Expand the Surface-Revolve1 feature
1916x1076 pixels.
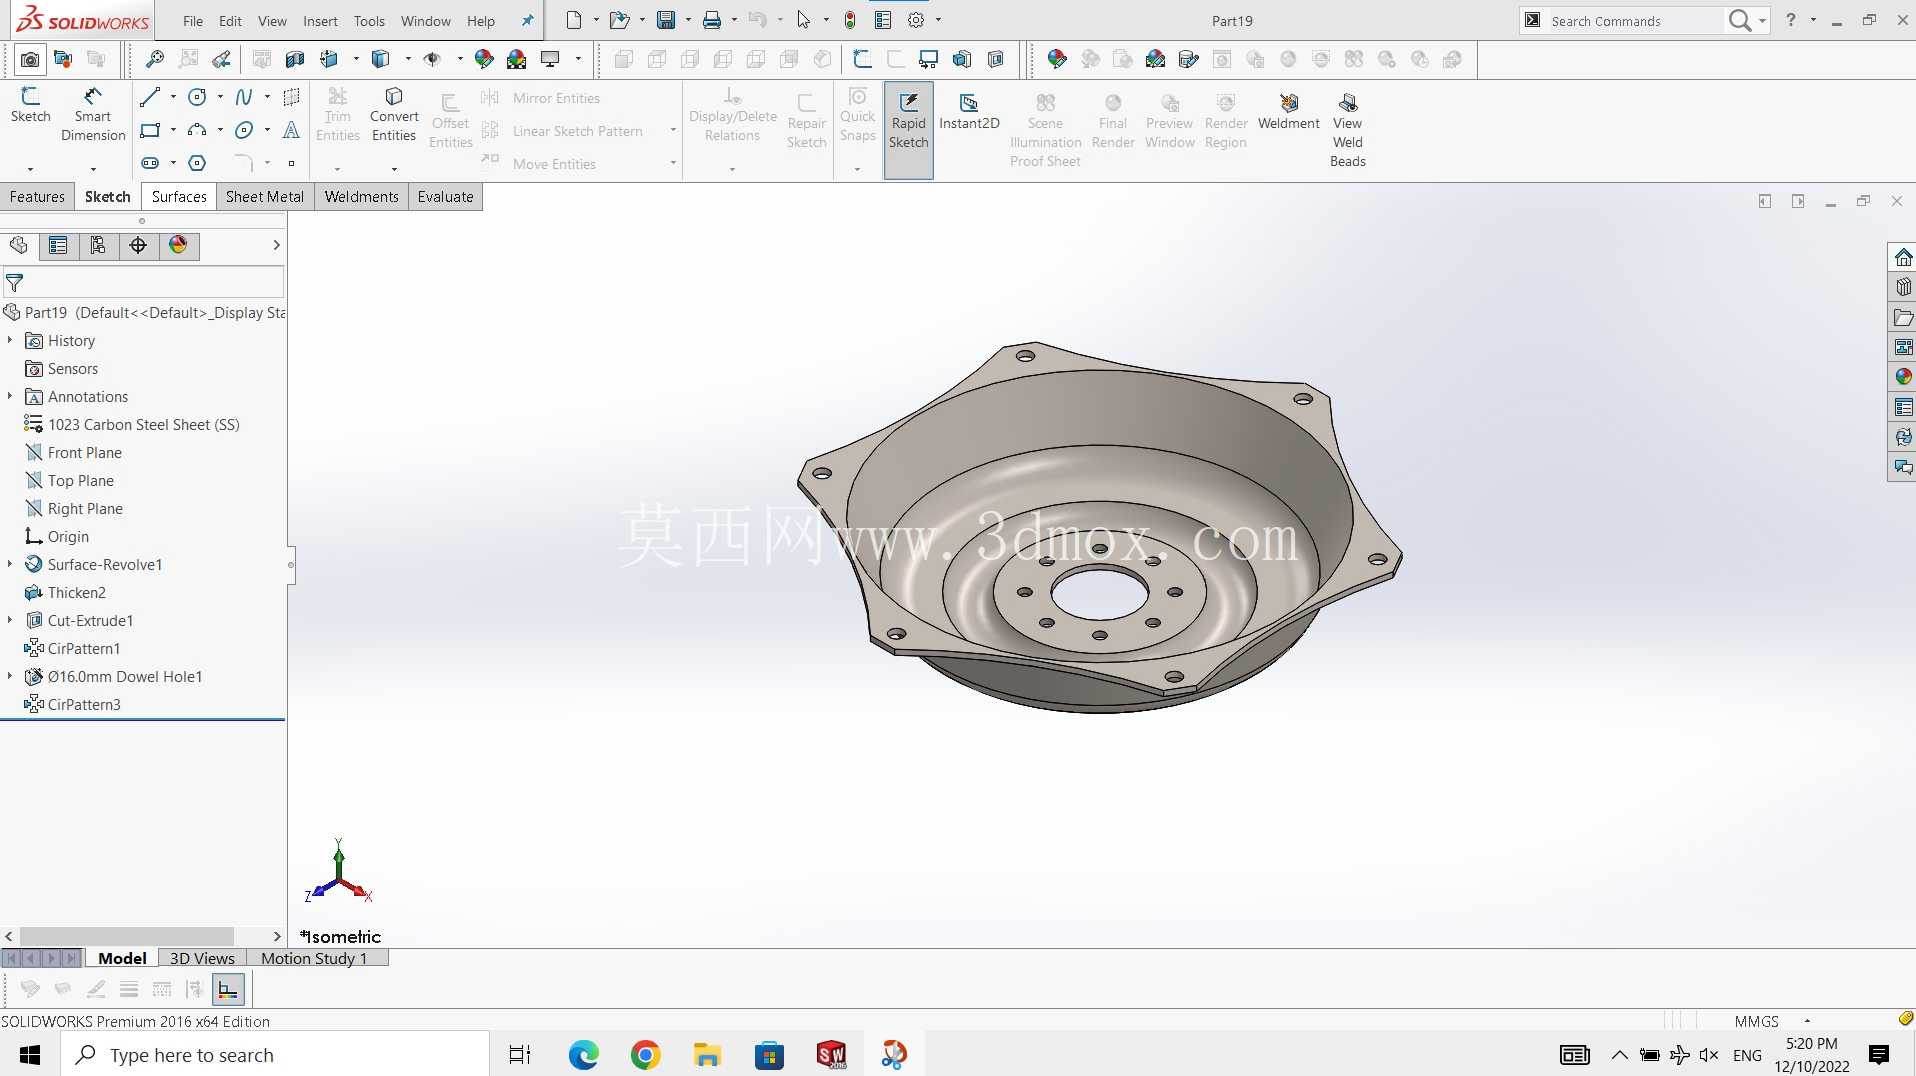10,565
